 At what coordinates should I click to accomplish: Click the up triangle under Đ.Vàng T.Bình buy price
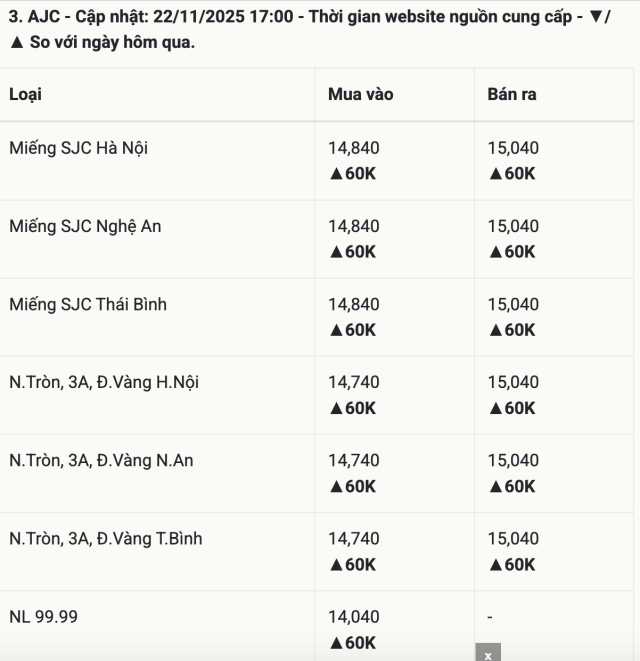click(x=336, y=564)
